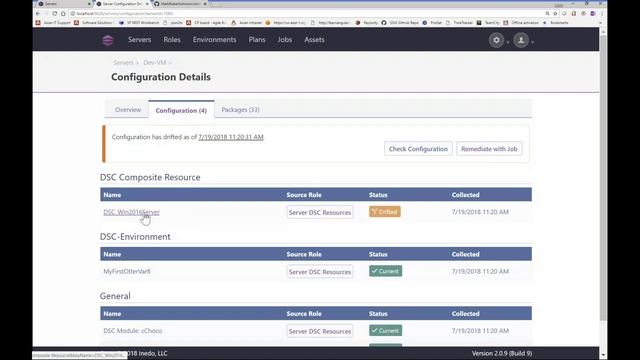640x360 pixels.
Task: Open the Bookmarks folder in bookmarks bar
Action: (556, 23)
